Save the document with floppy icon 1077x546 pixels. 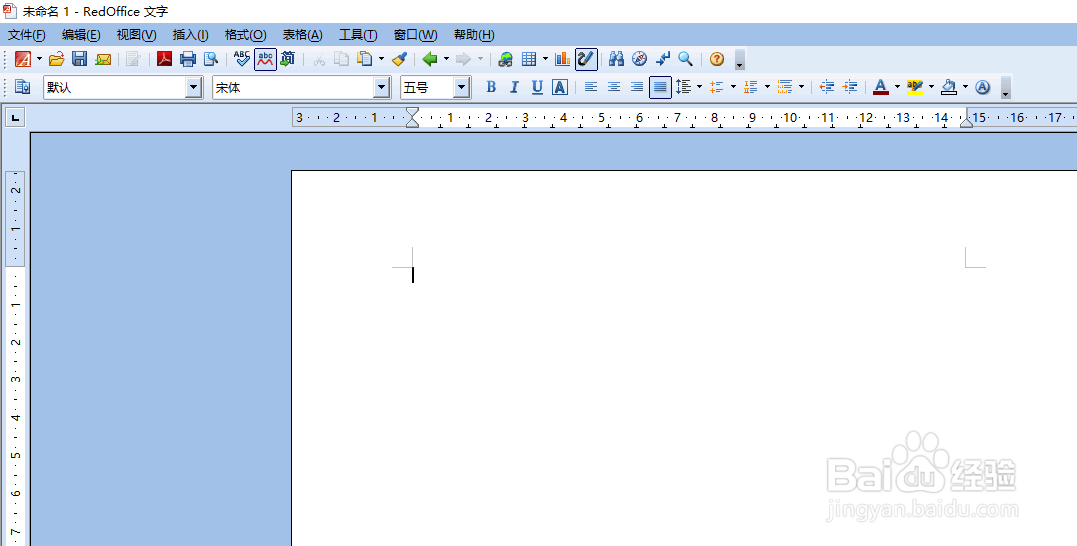(x=80, y=59)
